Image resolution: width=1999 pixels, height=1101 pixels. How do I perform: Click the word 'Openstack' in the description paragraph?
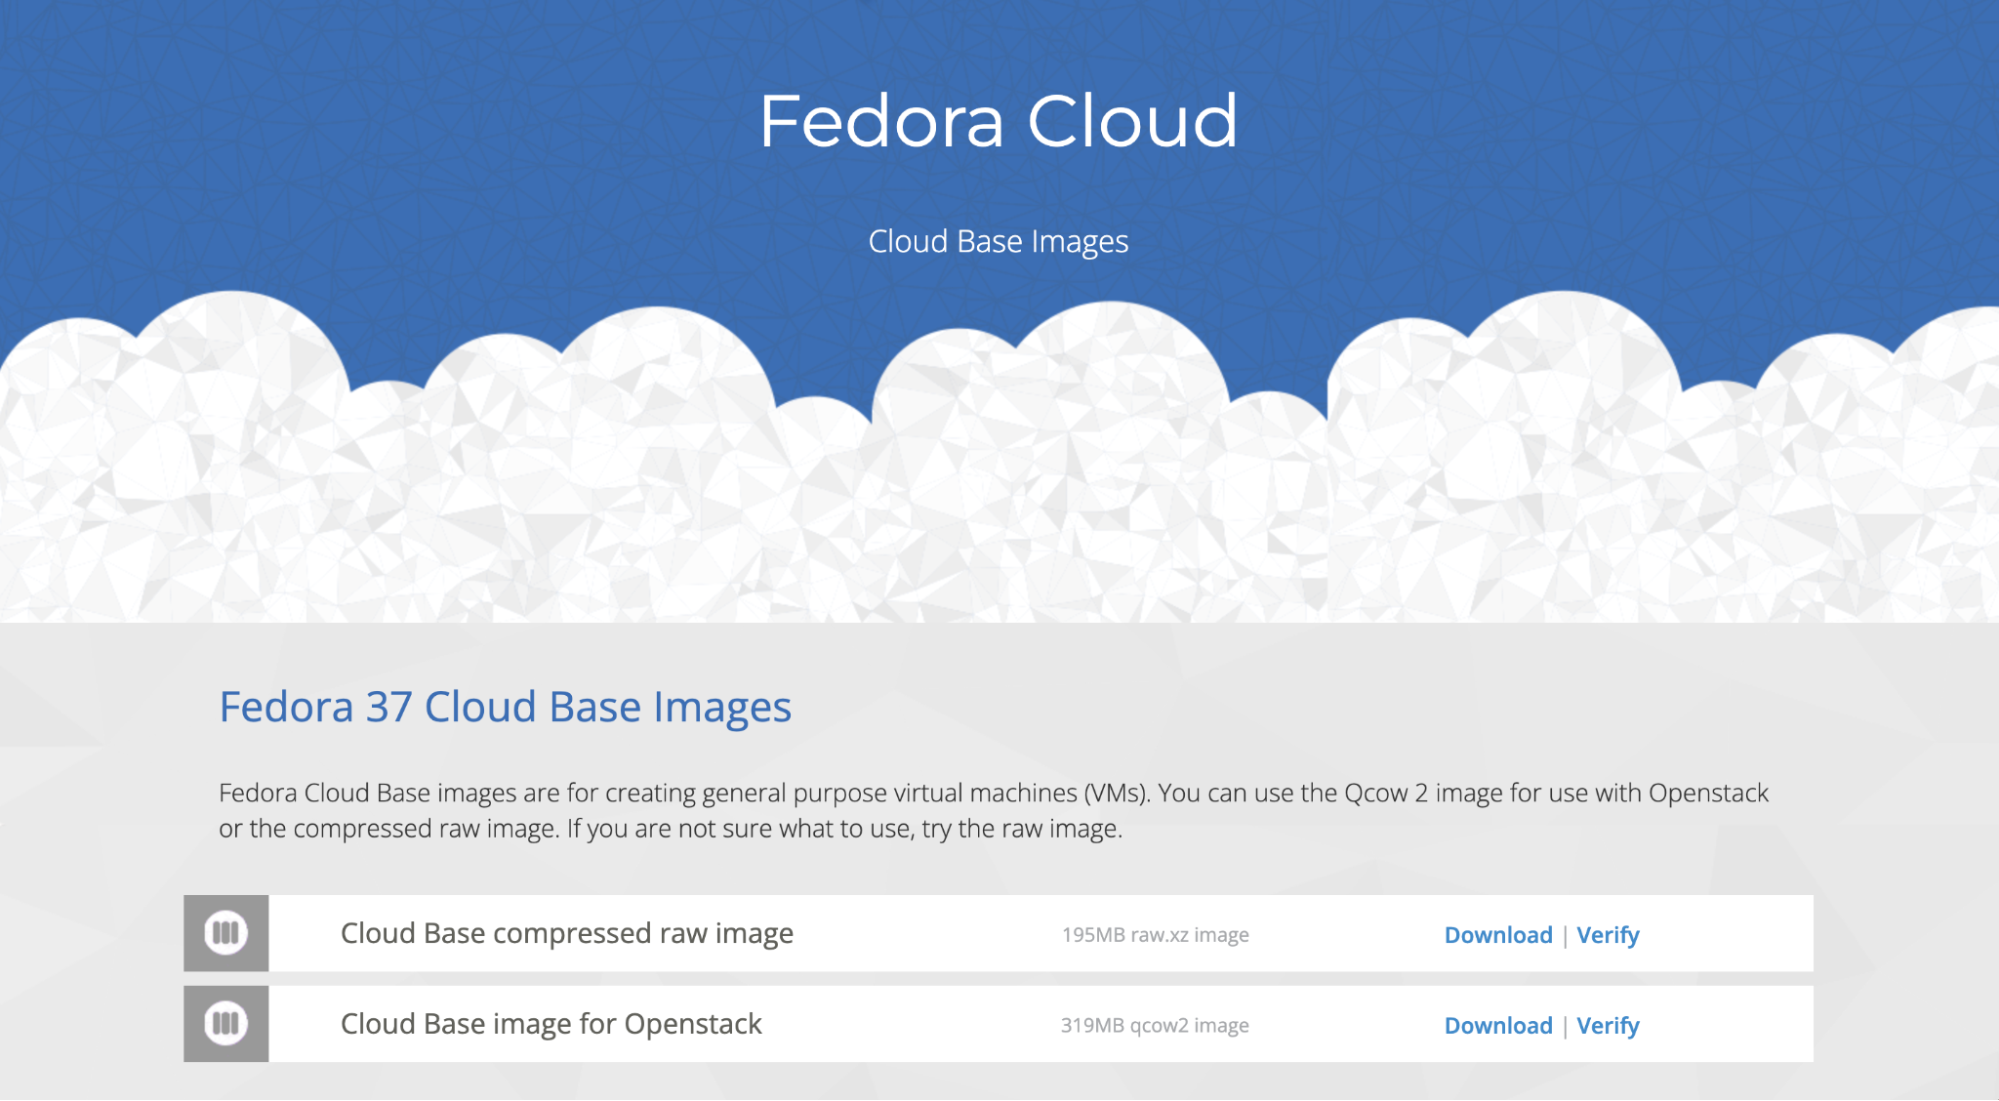[x=1708, y=793]
